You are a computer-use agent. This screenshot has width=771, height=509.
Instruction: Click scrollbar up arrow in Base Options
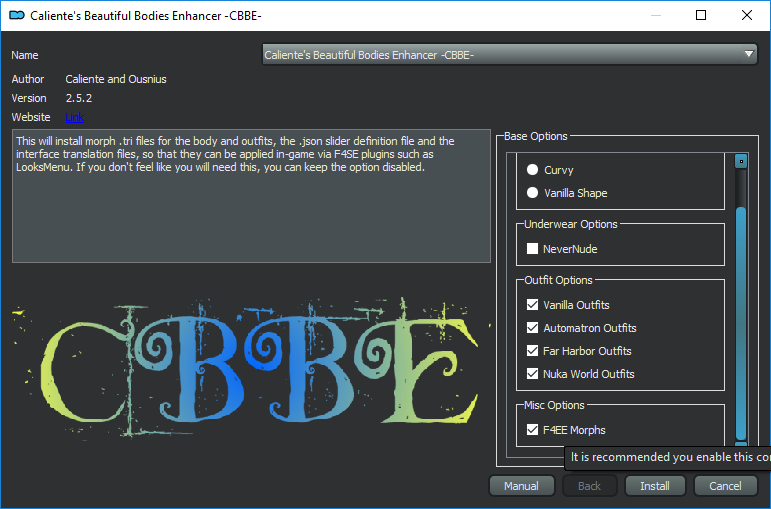pyautogui.click(x=741, y=160)
